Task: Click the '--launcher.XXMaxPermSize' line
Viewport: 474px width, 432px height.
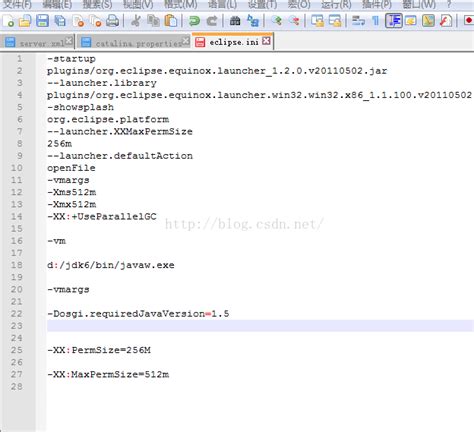Action: pos(120,132)
